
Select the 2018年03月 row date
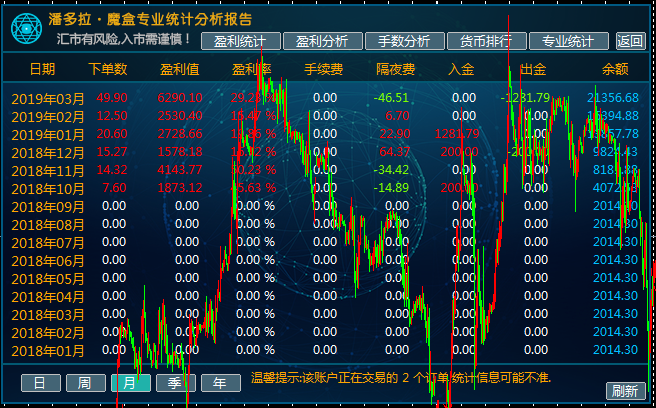pyautogui.click(x=48, y=315)
